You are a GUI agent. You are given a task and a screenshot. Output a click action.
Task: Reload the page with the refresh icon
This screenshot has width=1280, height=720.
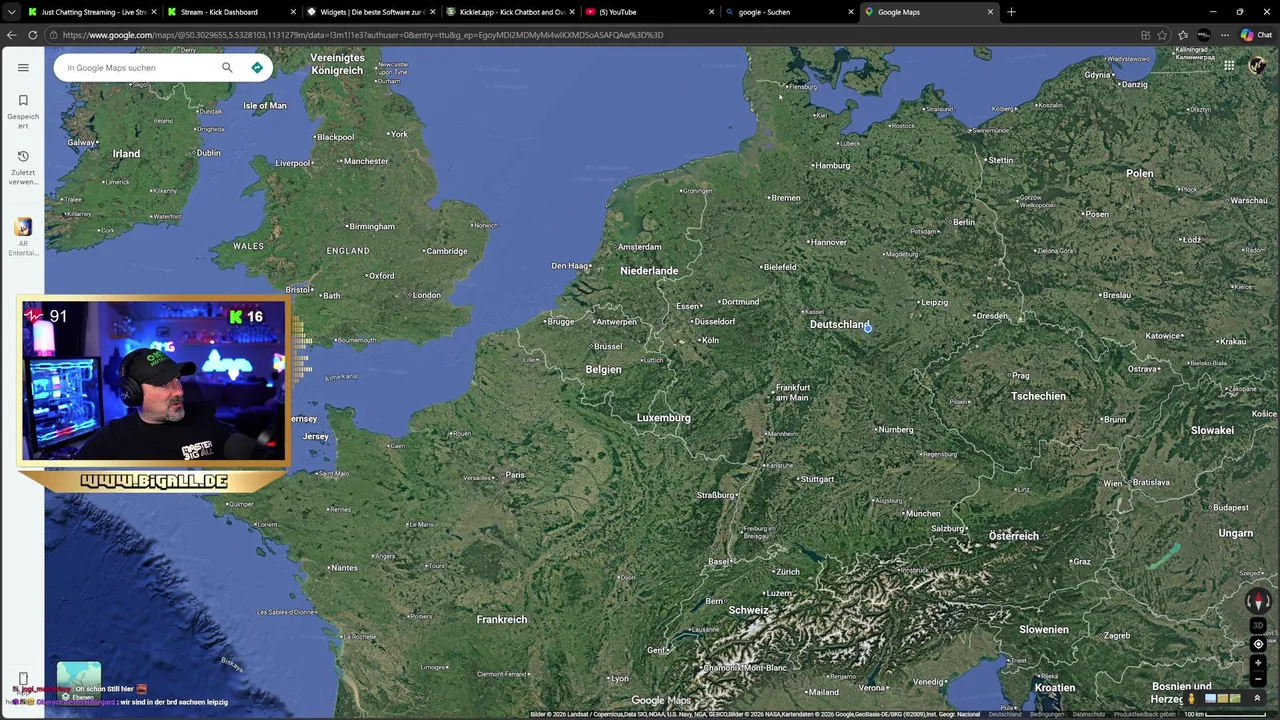pos(33,35)
